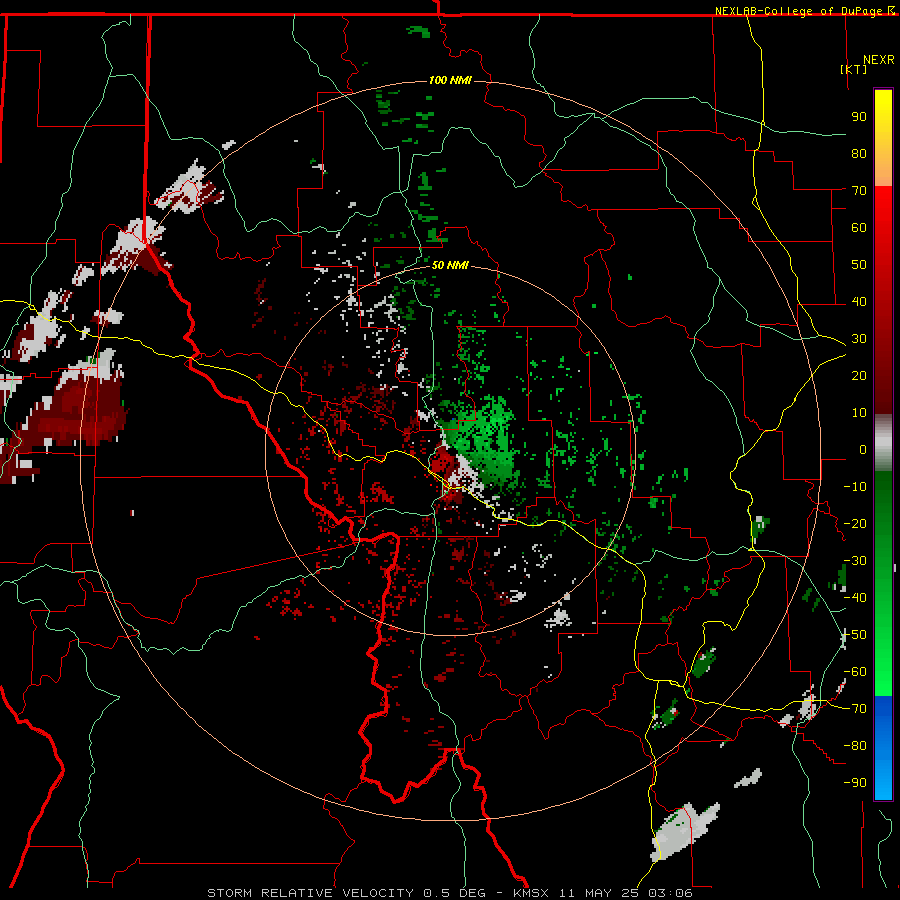Click the -60 value on the velocity scale
This screenshot has width=900, height=900.
855,672
